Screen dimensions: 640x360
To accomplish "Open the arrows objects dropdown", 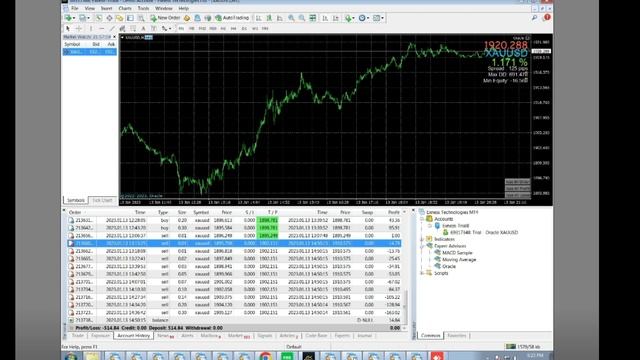I will [166, 29].
